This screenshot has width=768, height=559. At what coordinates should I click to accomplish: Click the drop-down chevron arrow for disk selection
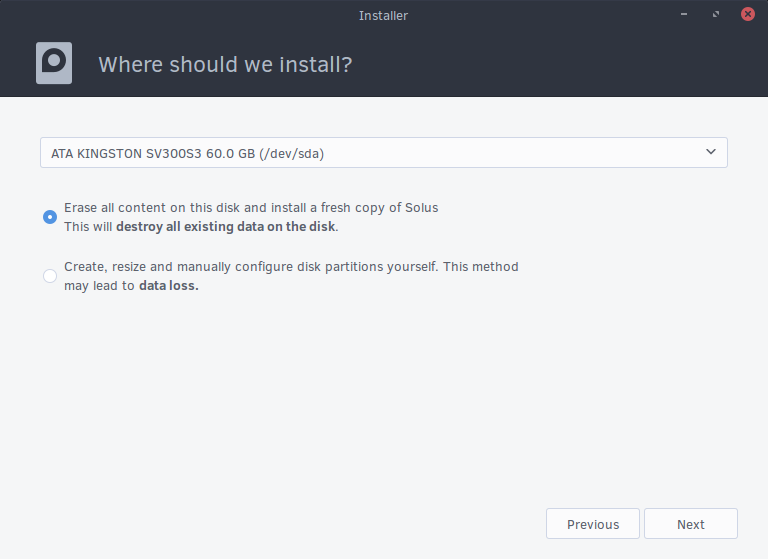click(x=711, y=152)
